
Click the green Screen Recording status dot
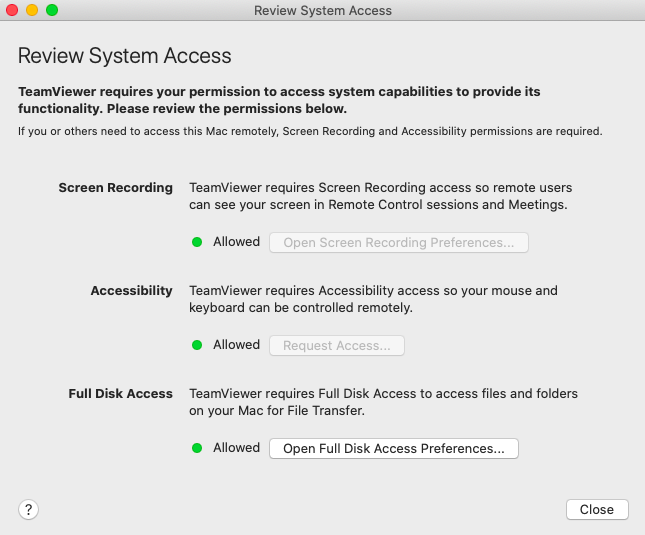click(197, 242)
